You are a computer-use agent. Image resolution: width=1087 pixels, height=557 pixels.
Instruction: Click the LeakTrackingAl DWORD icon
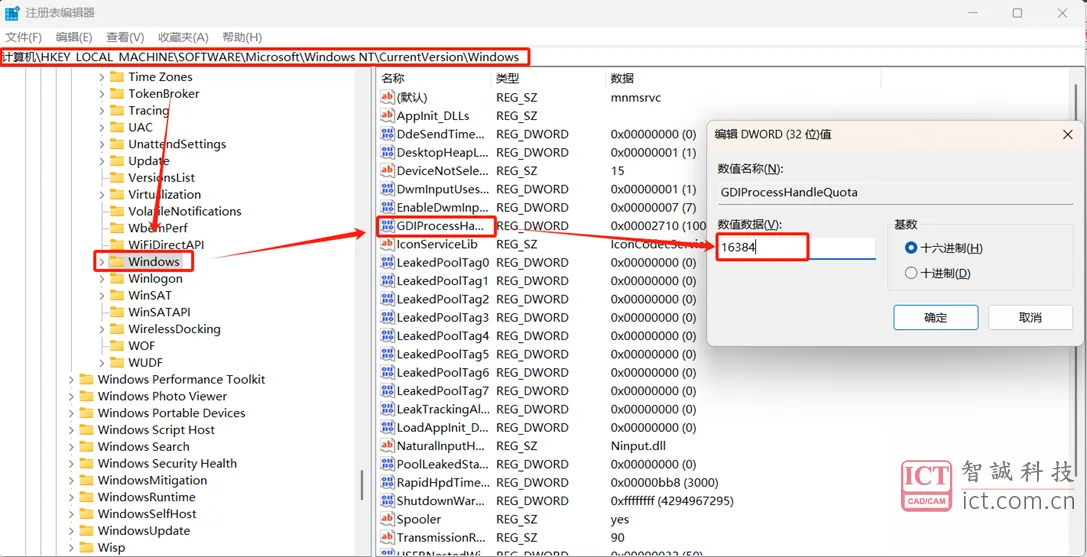click(388, 409)
